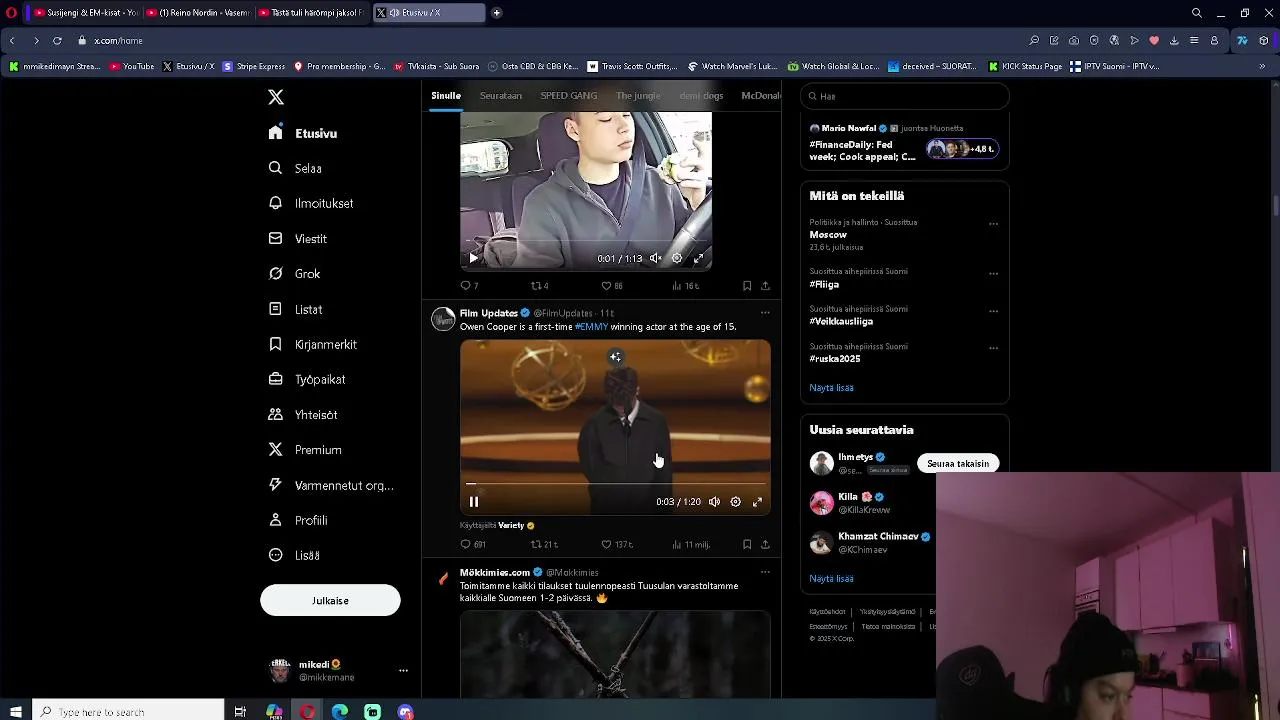The image size is (1280, 720).
Task: Open the Profiili person icon
Action: pyautogui.click(x=275, y=520)
